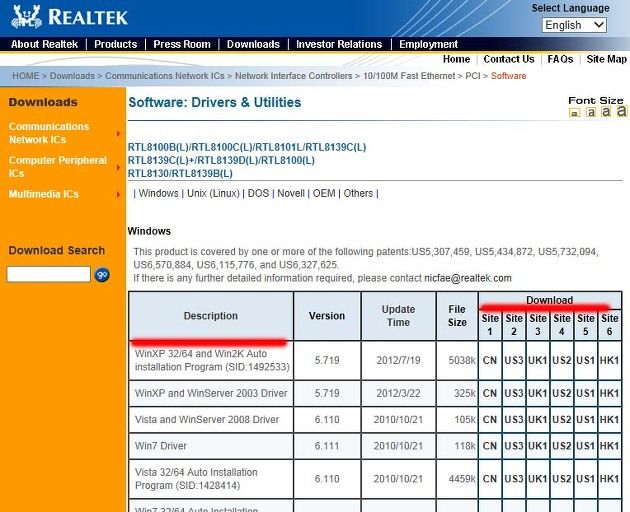
Task: Download Vista 32/64 Auto Installation from UK1
Action: click(538, 479)
